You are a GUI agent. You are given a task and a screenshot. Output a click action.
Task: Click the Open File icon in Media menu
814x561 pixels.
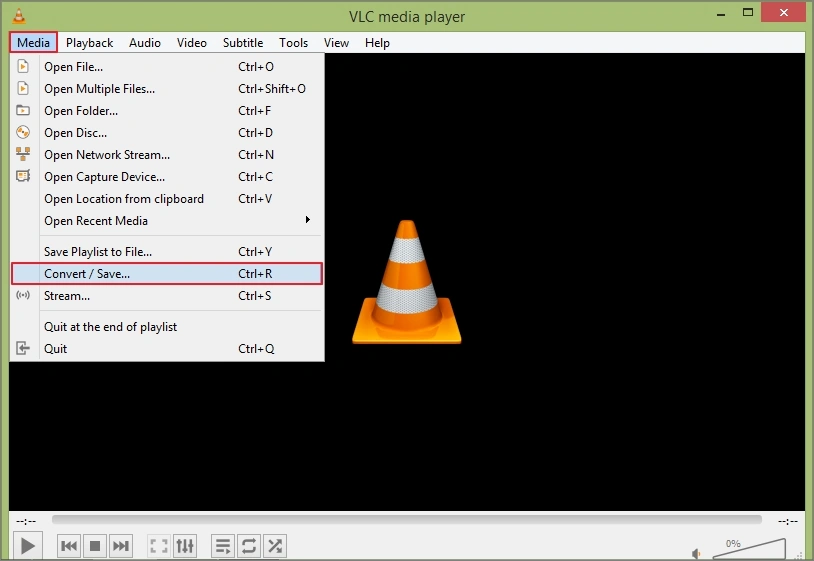tap(23, 66)
